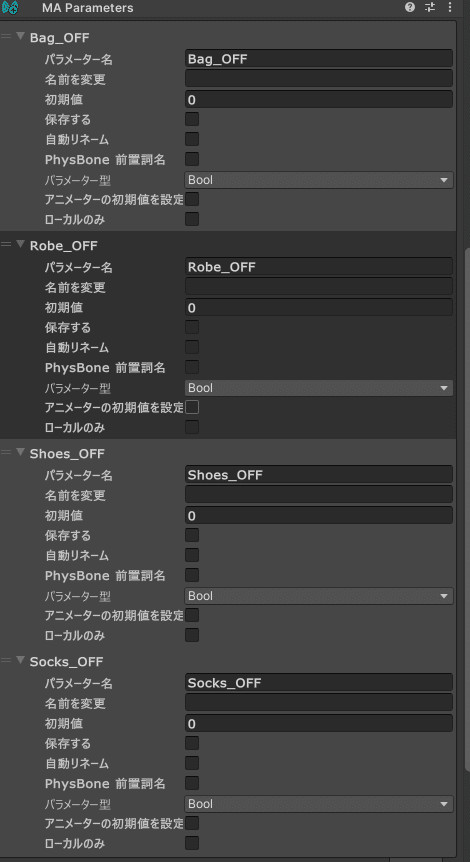Image resolution: width=470 pixels, height=862 pixels.
Task: Collapse the Shoes_OFF foldout triangle
Action: [21, 453]
